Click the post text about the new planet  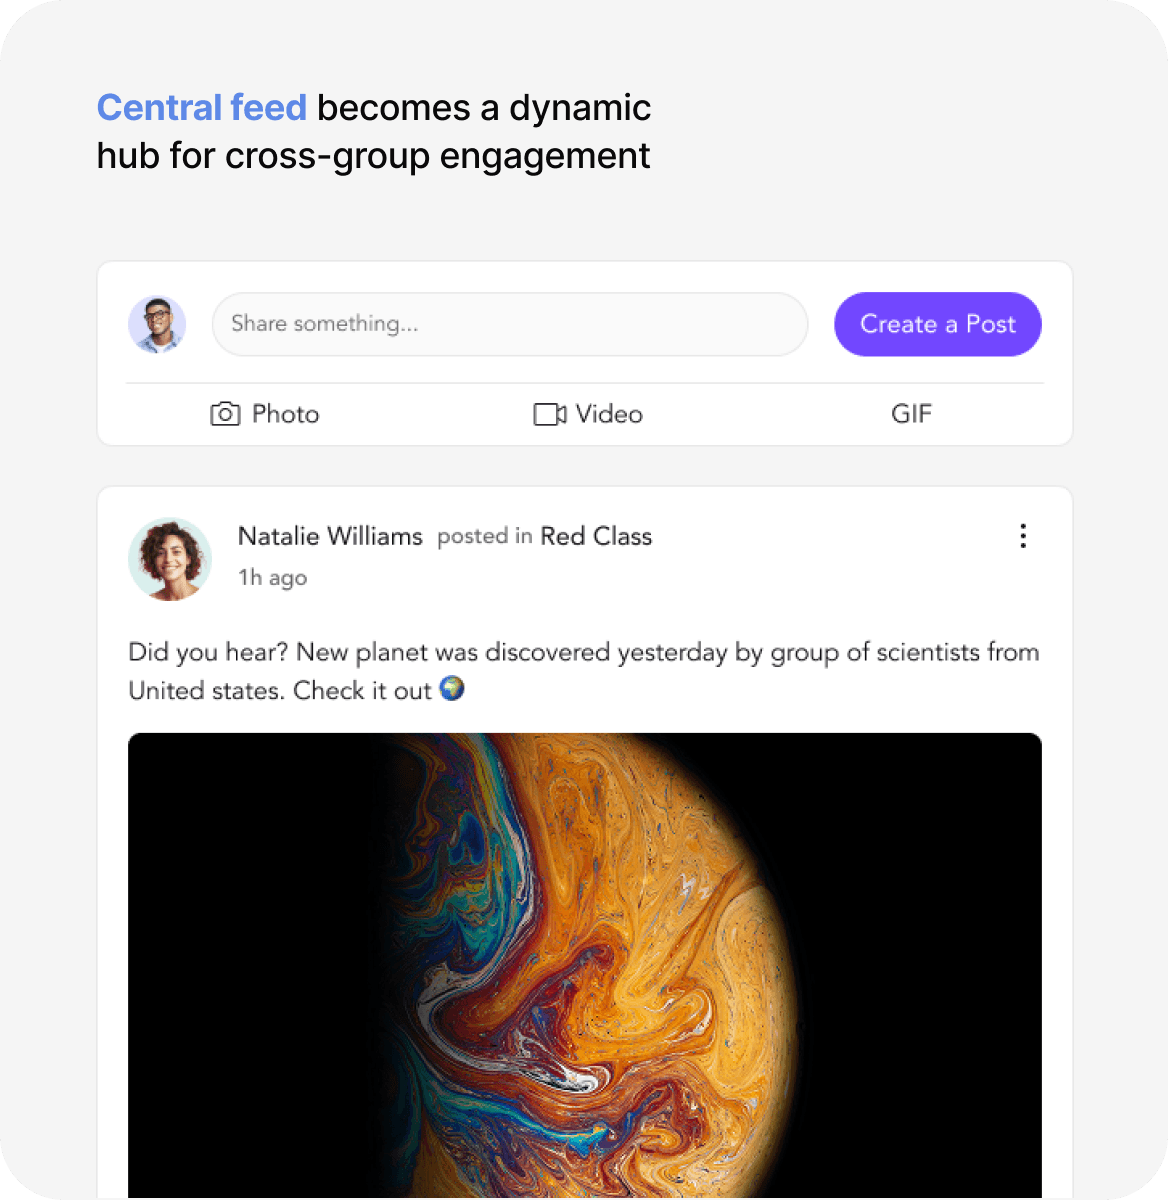(583, 652)
